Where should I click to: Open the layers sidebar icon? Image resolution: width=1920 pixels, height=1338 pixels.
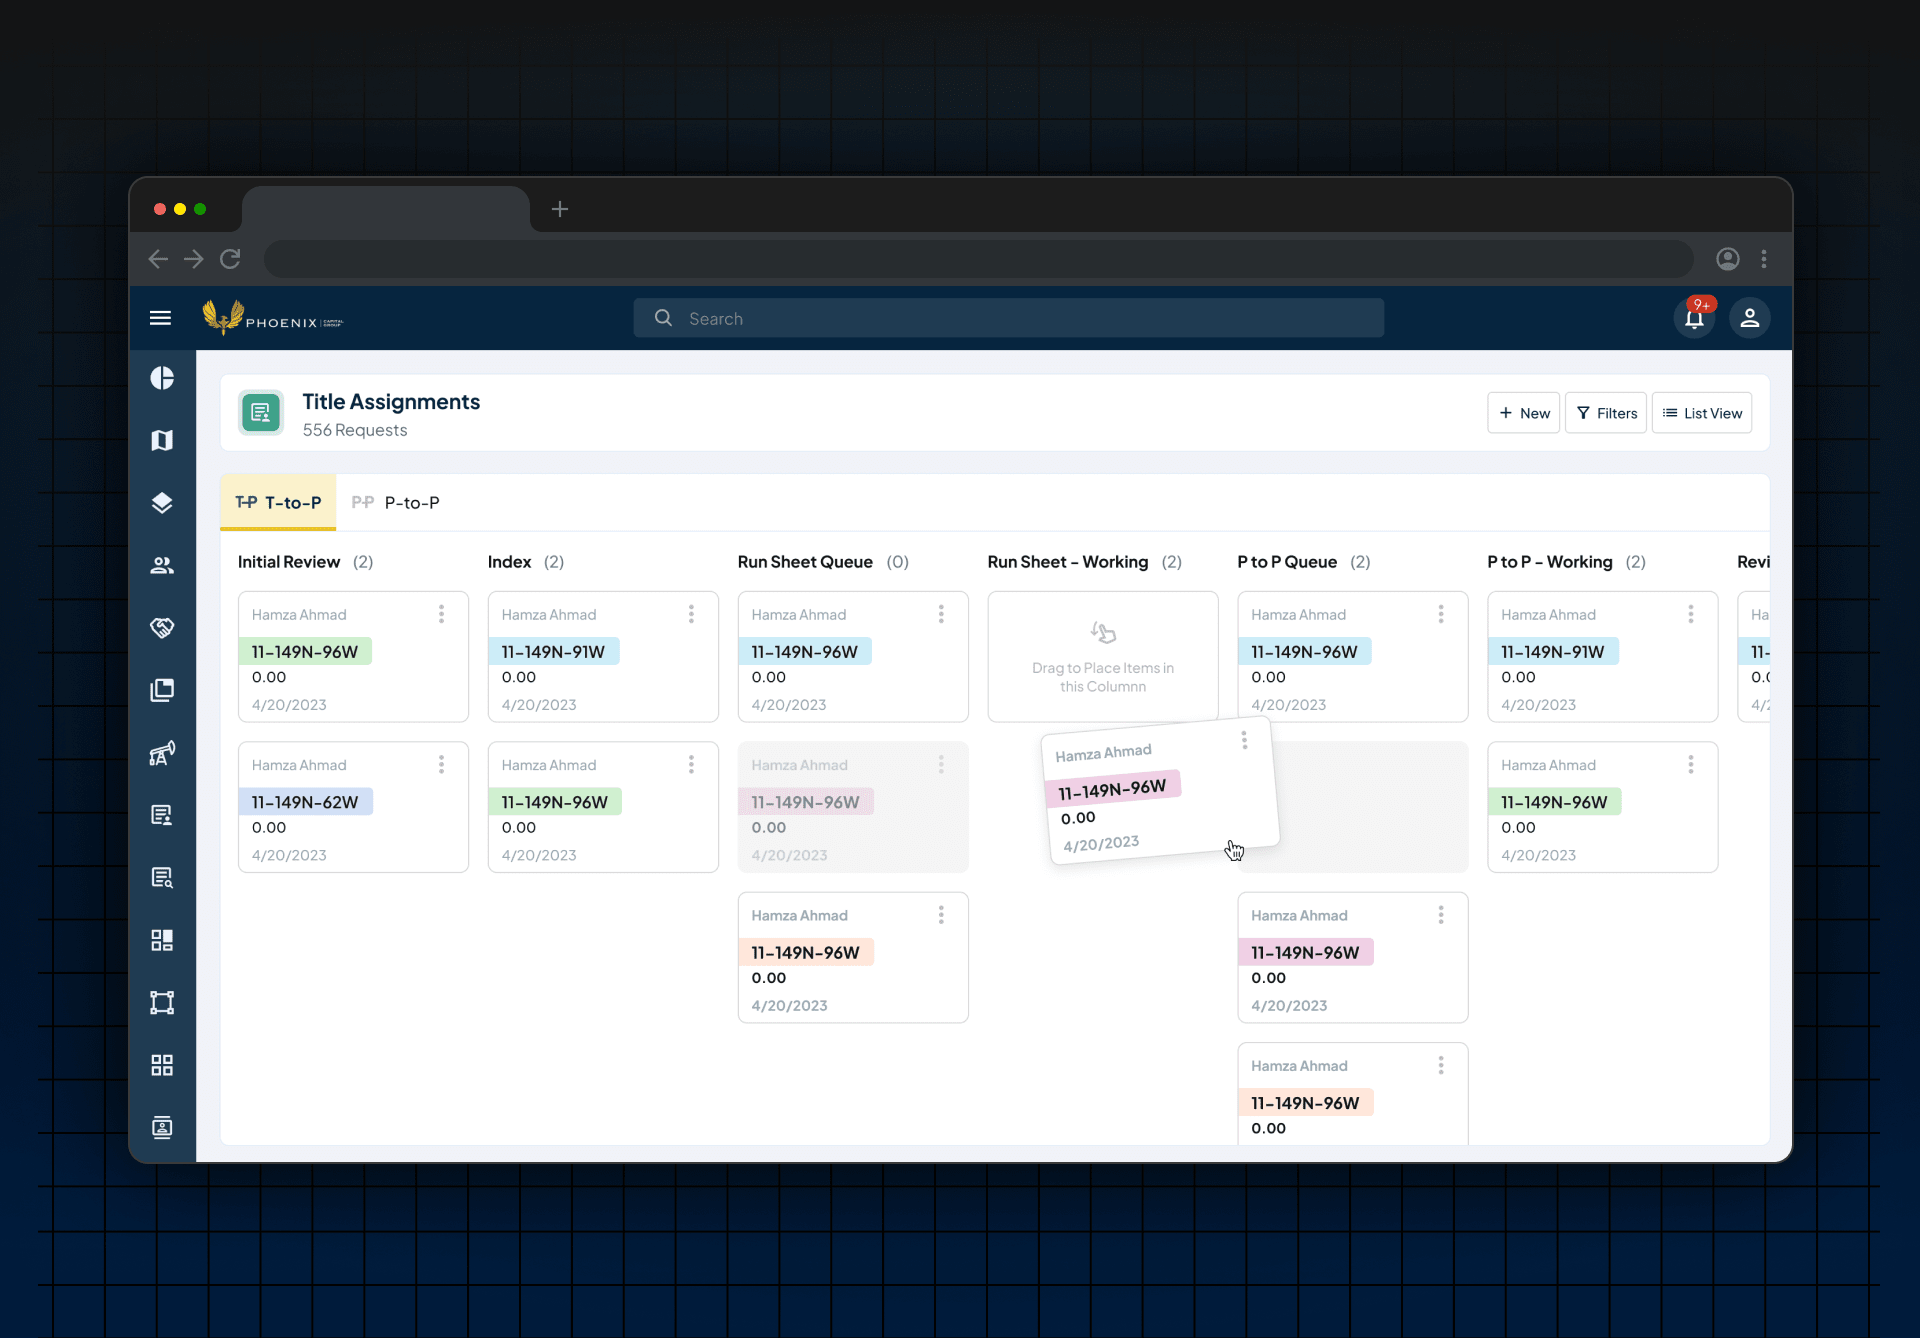coord(162,503)
